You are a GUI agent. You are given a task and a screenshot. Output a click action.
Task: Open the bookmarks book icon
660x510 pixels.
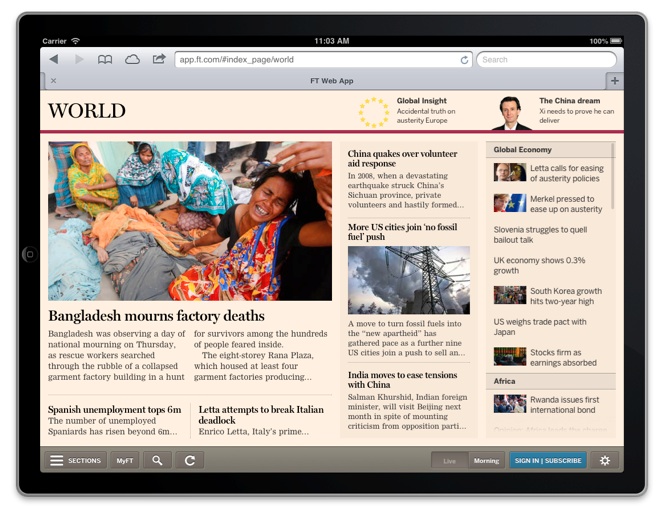click(105, 60)
